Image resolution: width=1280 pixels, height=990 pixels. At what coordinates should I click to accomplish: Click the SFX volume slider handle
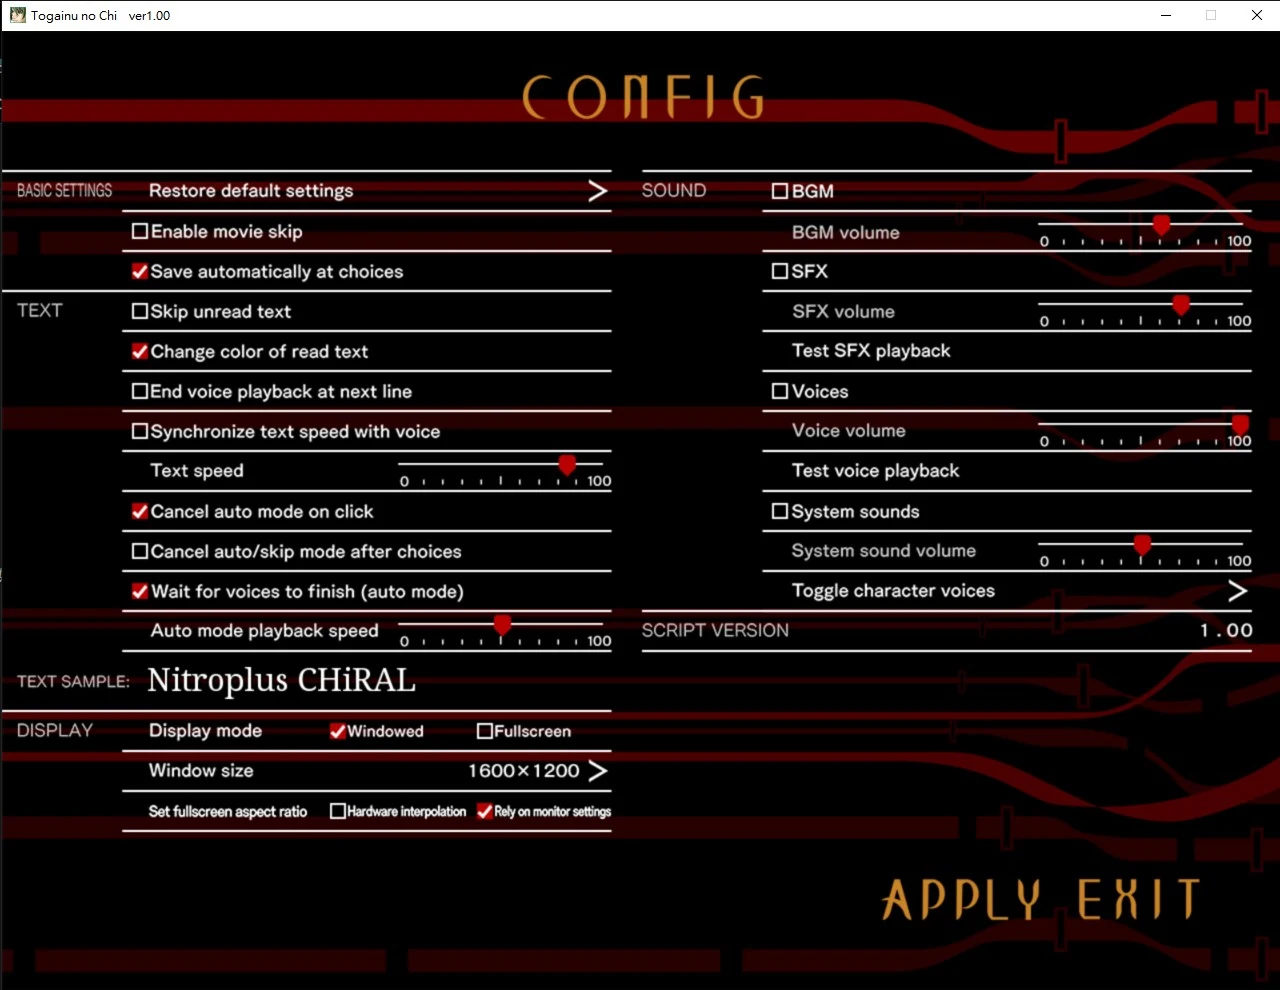pyautogui.click(x=1181, y=305)
